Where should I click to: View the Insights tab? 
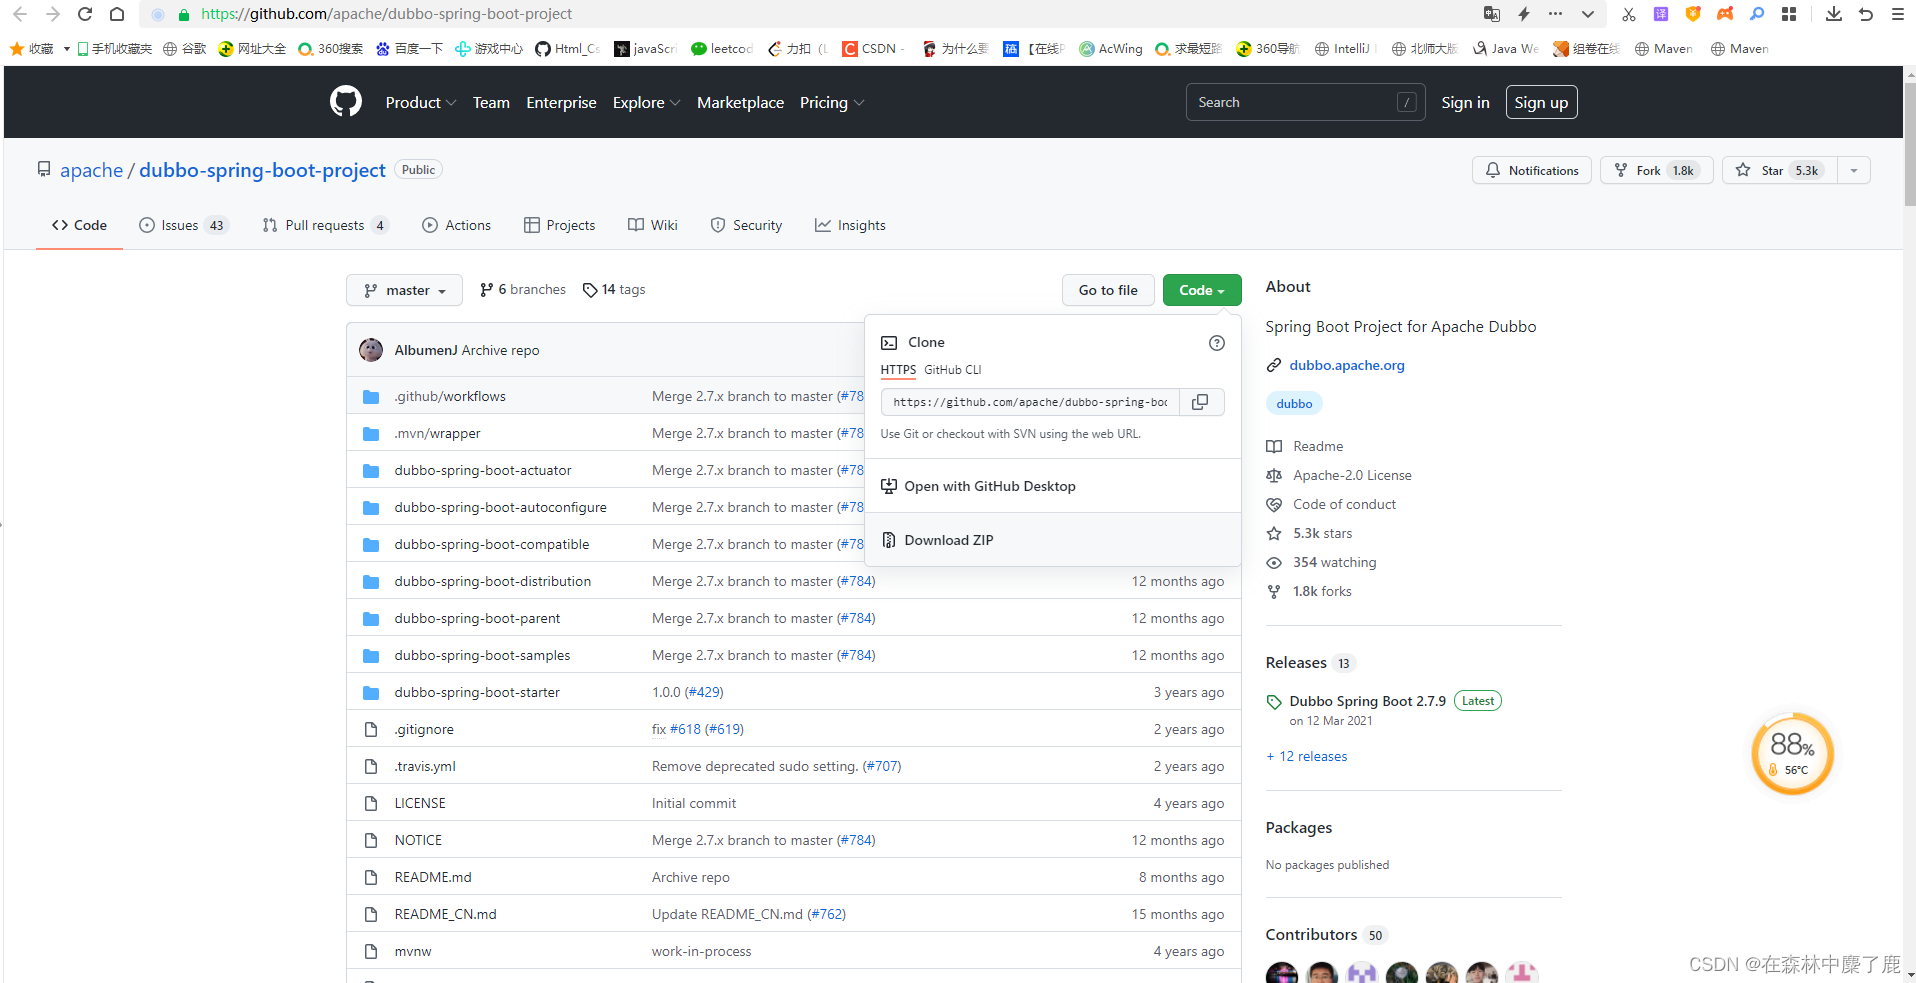850,226
